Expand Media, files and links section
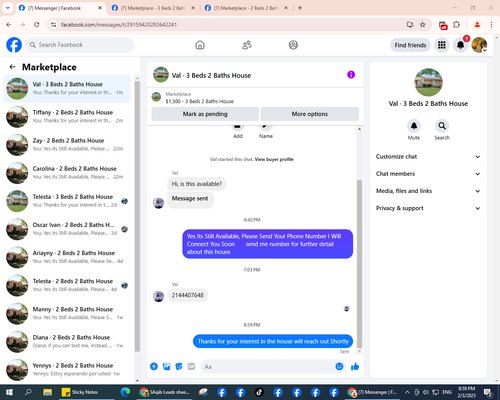The width and height of the screenshot is (500, 400). click(428, 191)
